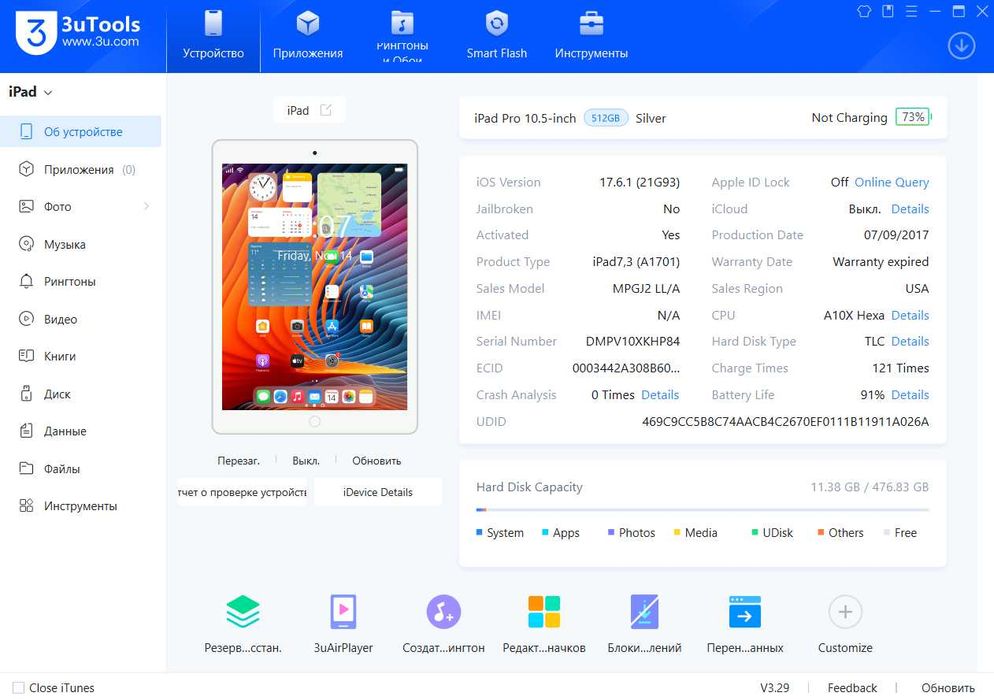Select Об устройстве in sidebar
Viewport: 994px width, 699px height.
click(81, 131)
